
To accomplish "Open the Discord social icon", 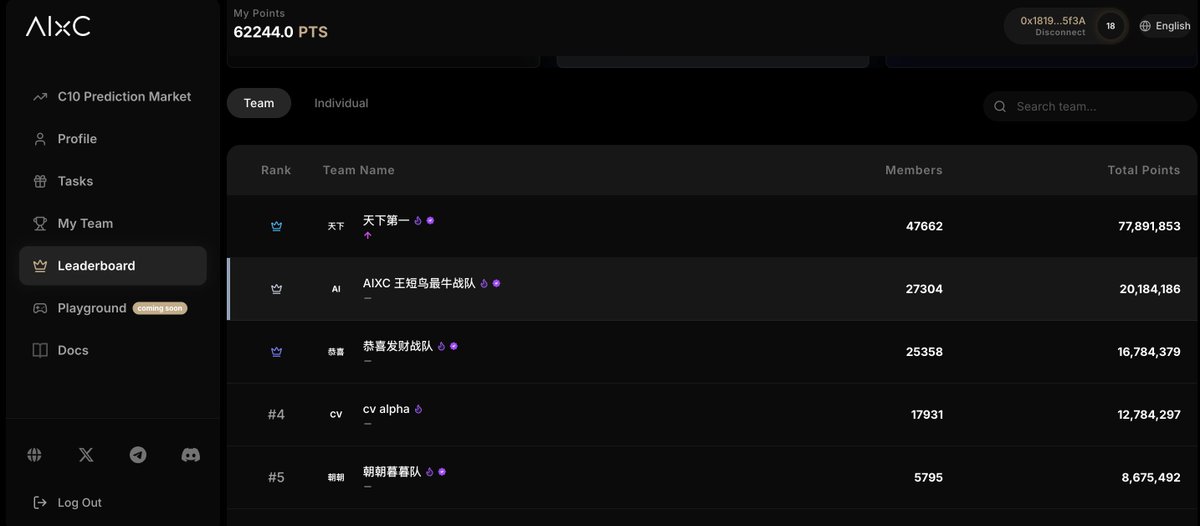I will (190, 455).
